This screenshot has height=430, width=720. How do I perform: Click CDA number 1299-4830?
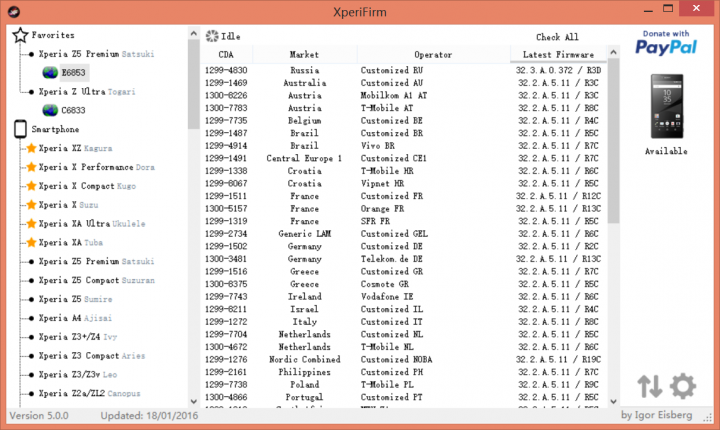(x=226, y=70)
